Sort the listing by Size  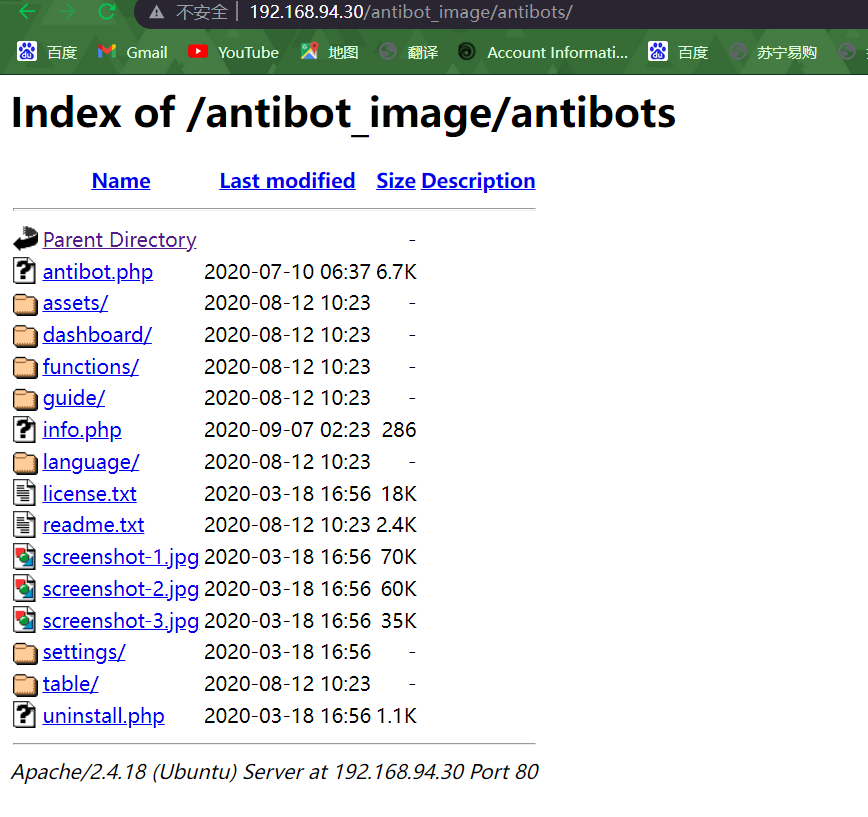pyautogui.click(x=396, y=181)
